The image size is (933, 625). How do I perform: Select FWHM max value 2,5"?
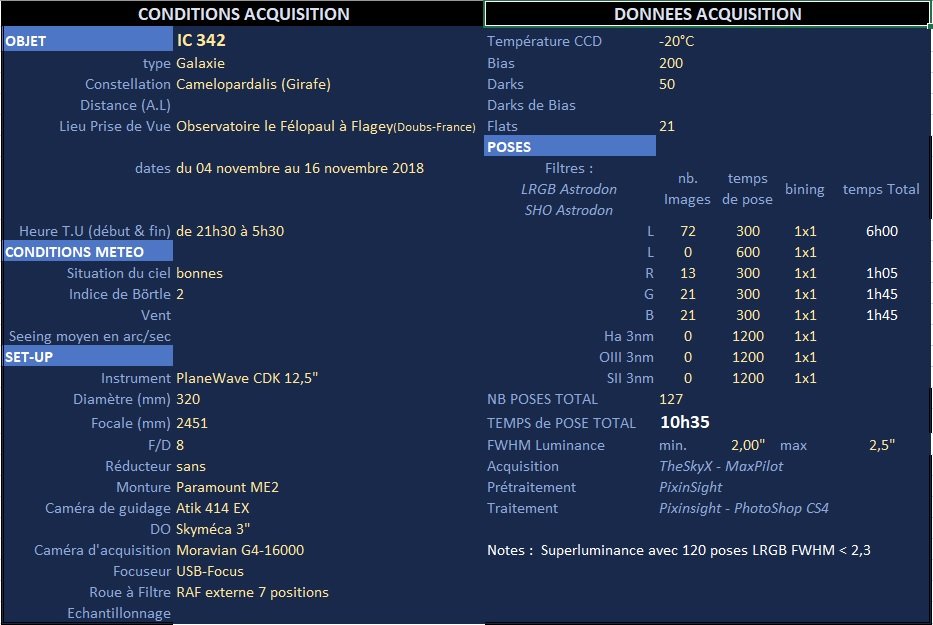point(882,445)
